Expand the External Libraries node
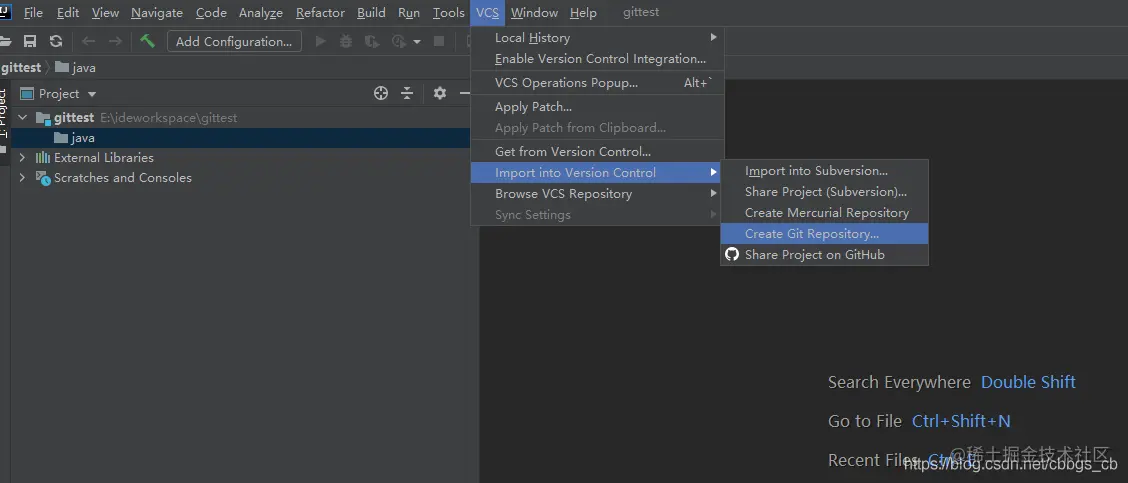Image resolution: width=1128 pixels, height=483 pixels. (22, 158)
